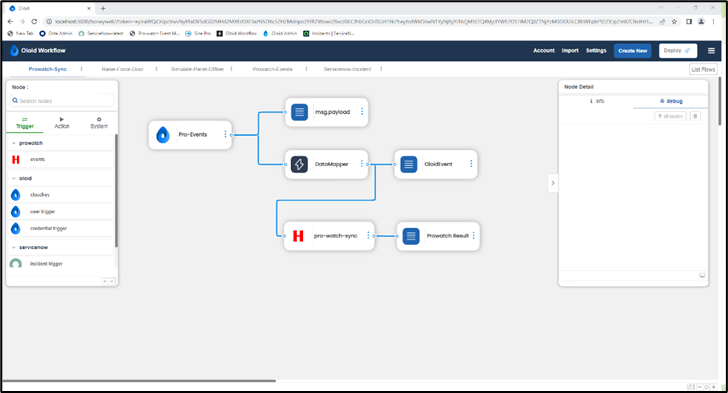
Task: Click the events trigger row text
Action: (x=38, y=159)
